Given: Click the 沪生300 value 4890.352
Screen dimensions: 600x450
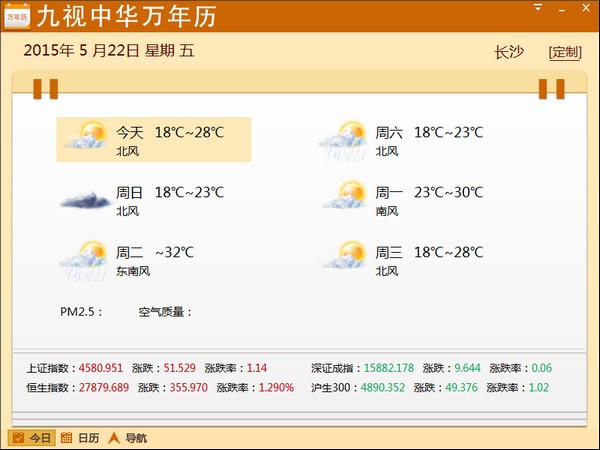Looking at the screenshot, I should 383,388.
